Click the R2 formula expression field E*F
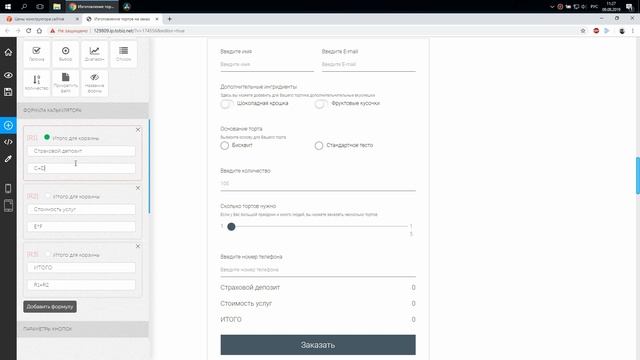The image size is (640, 360). point(81,227)
